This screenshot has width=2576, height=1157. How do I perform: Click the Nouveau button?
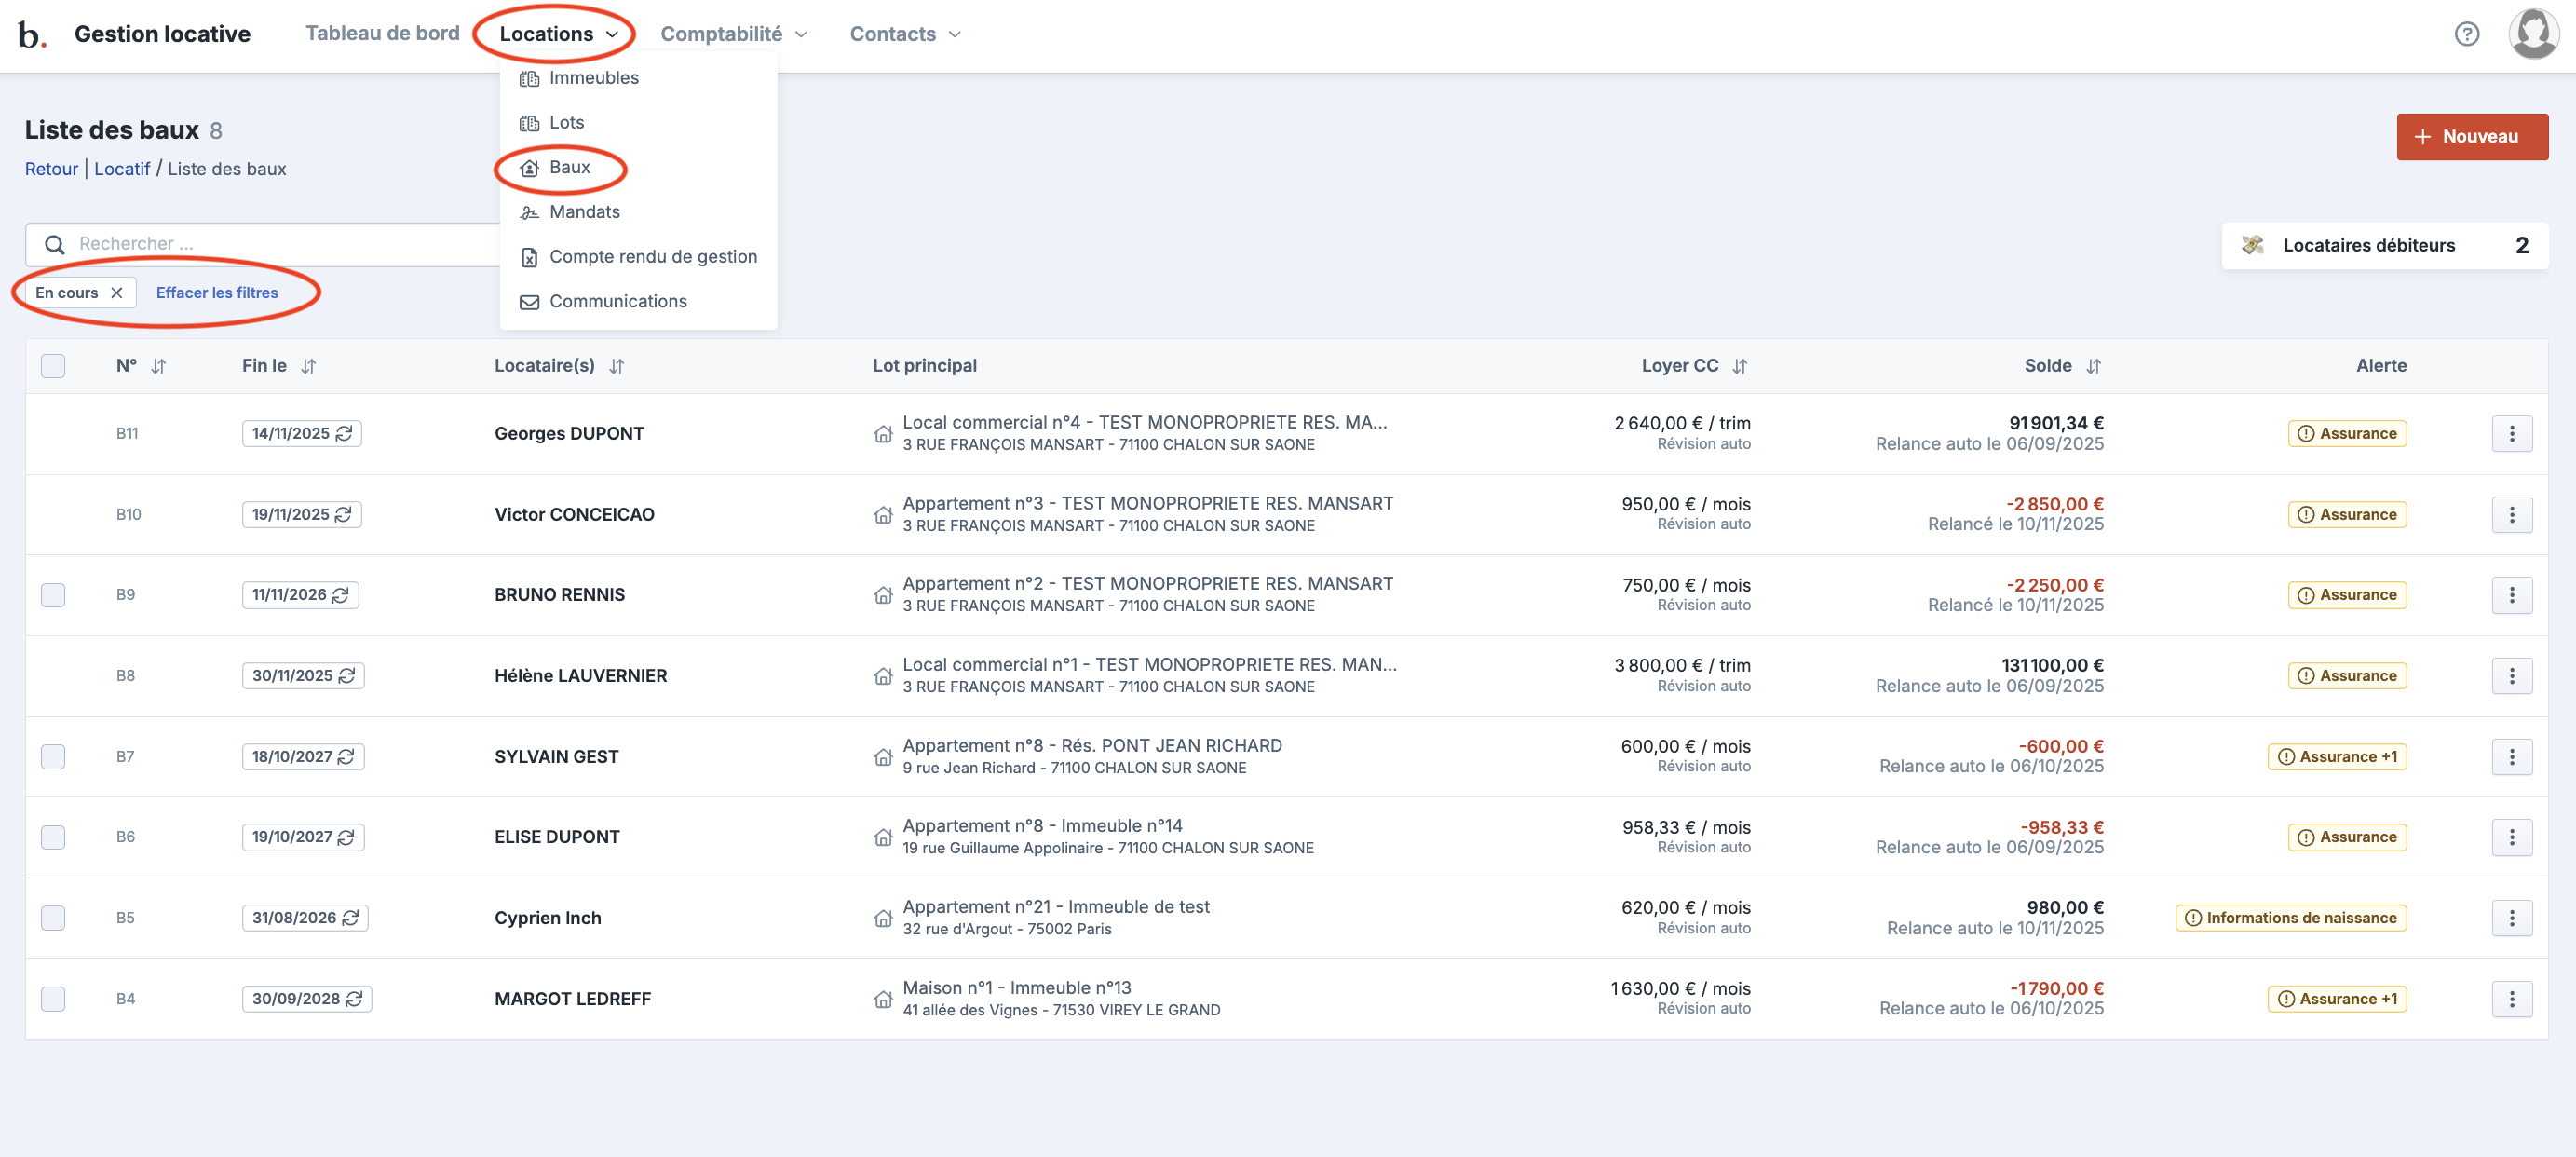[x=2471, y=137]
